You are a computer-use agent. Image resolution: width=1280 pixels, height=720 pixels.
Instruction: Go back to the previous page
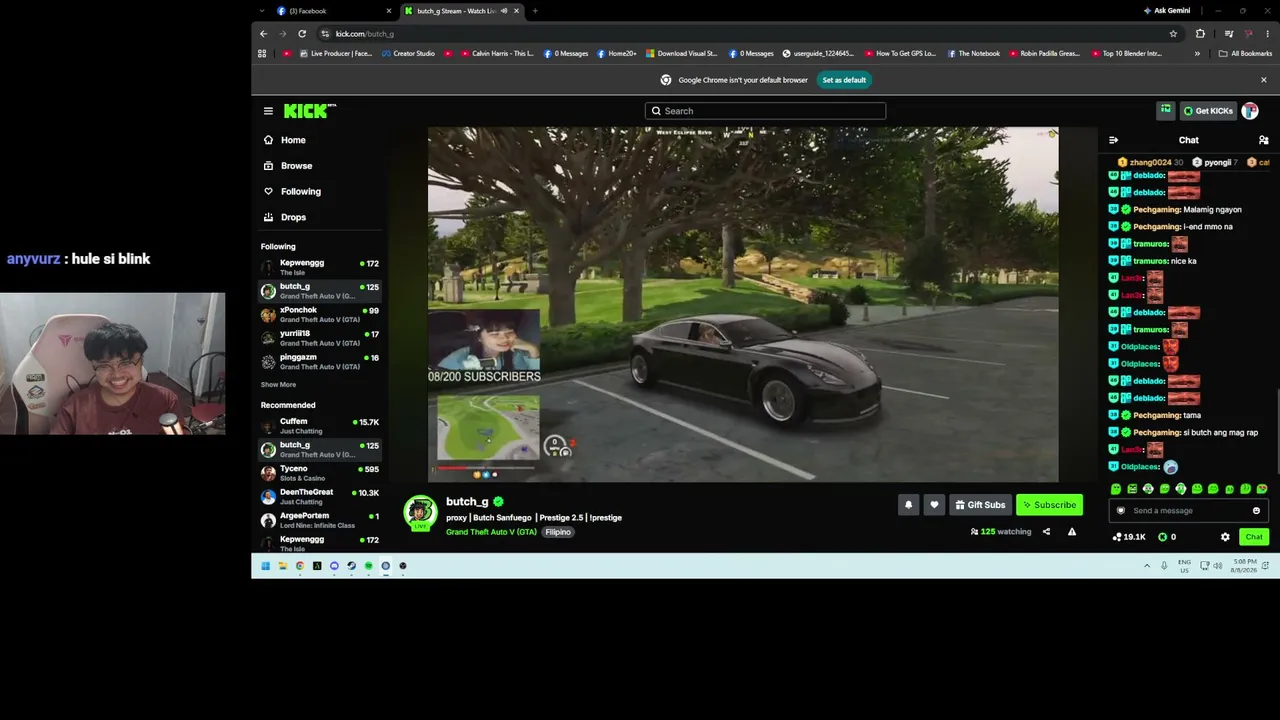point(264,34)
